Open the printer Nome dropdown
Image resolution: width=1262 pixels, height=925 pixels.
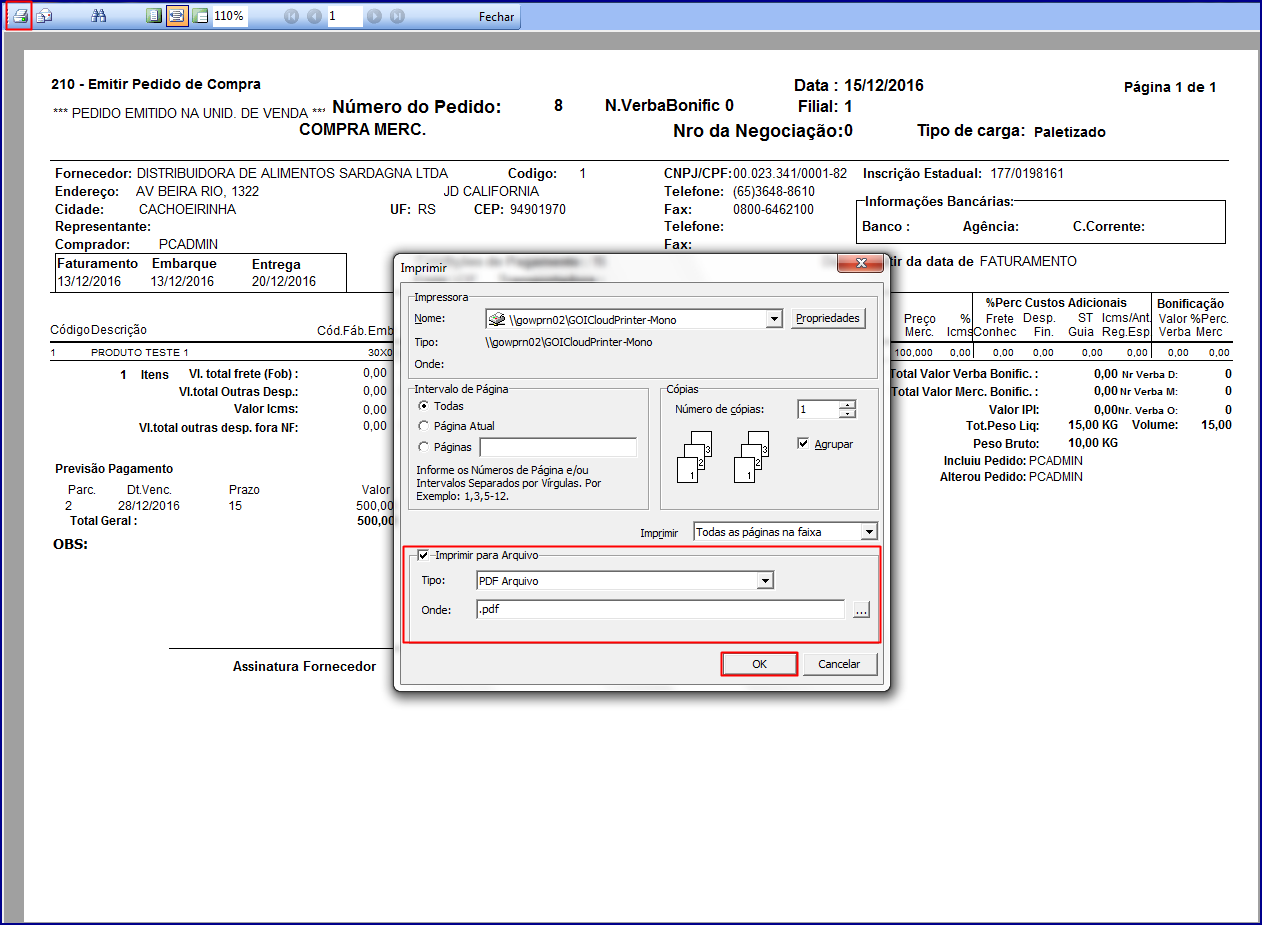773,319
